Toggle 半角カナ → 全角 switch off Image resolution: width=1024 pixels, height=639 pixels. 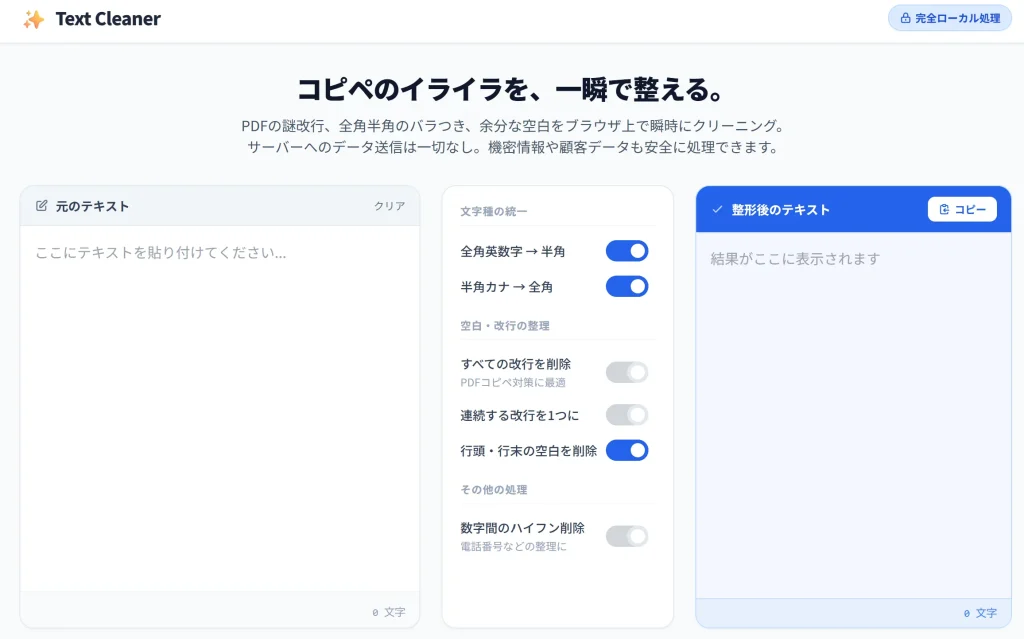(627, 286)
